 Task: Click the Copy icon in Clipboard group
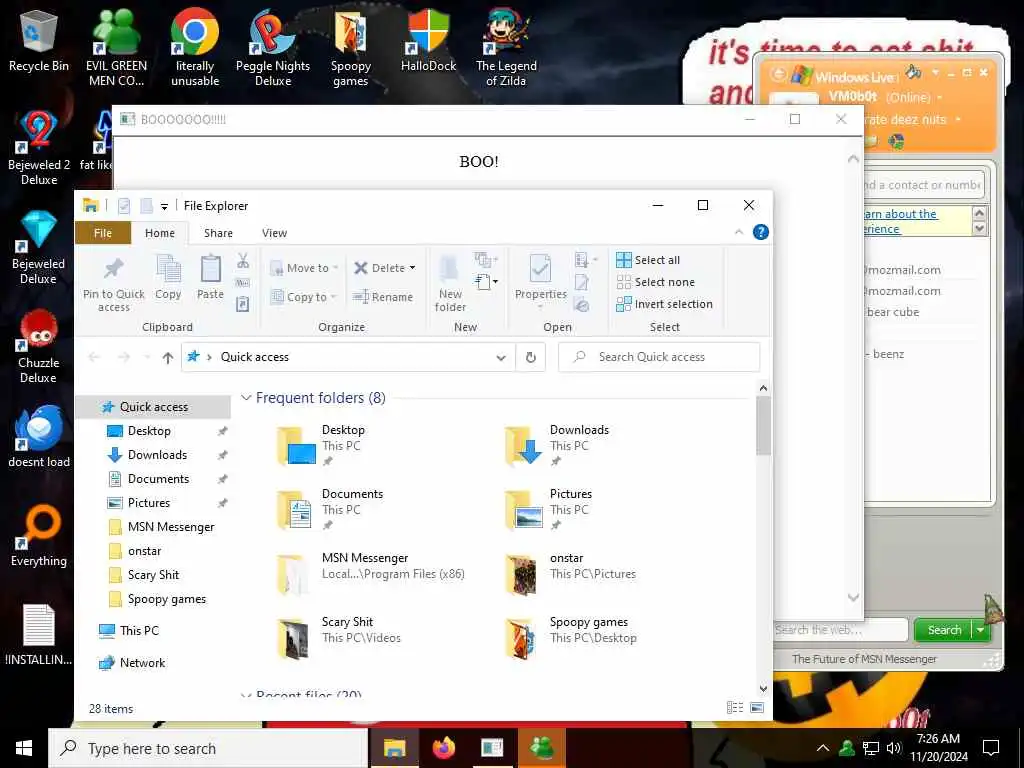pyautogui.click(x=168, y=268)
